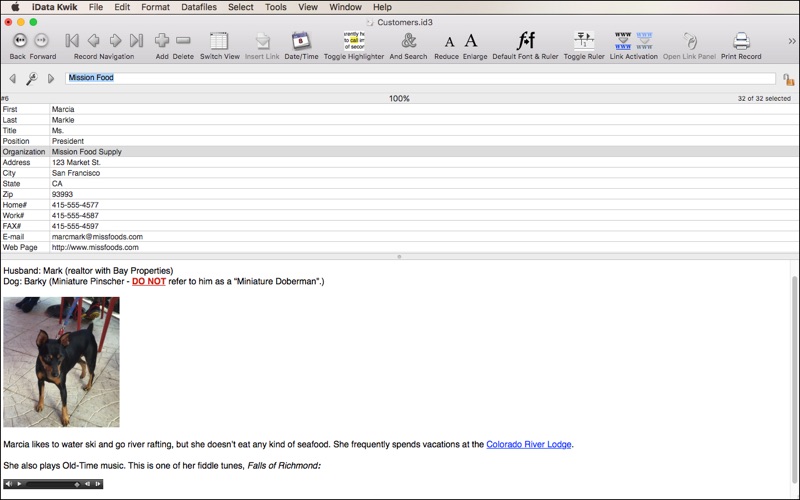This screenshot has width=800, height=500.
Task: Insert Date/Time via calendar icon
Action: coord(301,41)
